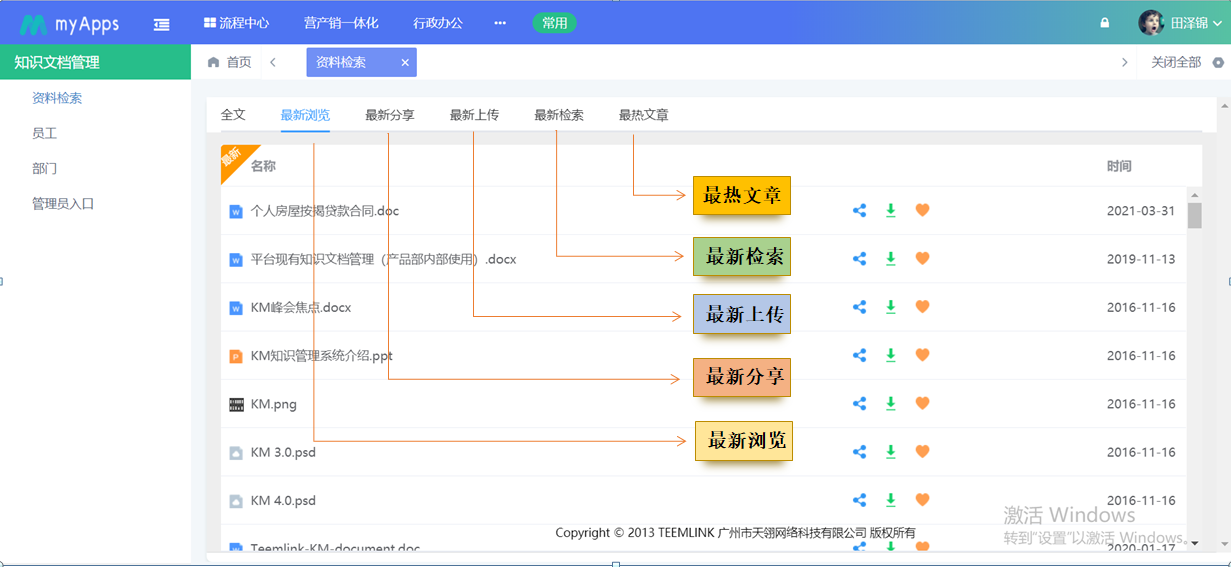Download the KM峰会焦点.docx file
Screen dimensions: 1231x567
pyautogui.click(x=891, y=307)
